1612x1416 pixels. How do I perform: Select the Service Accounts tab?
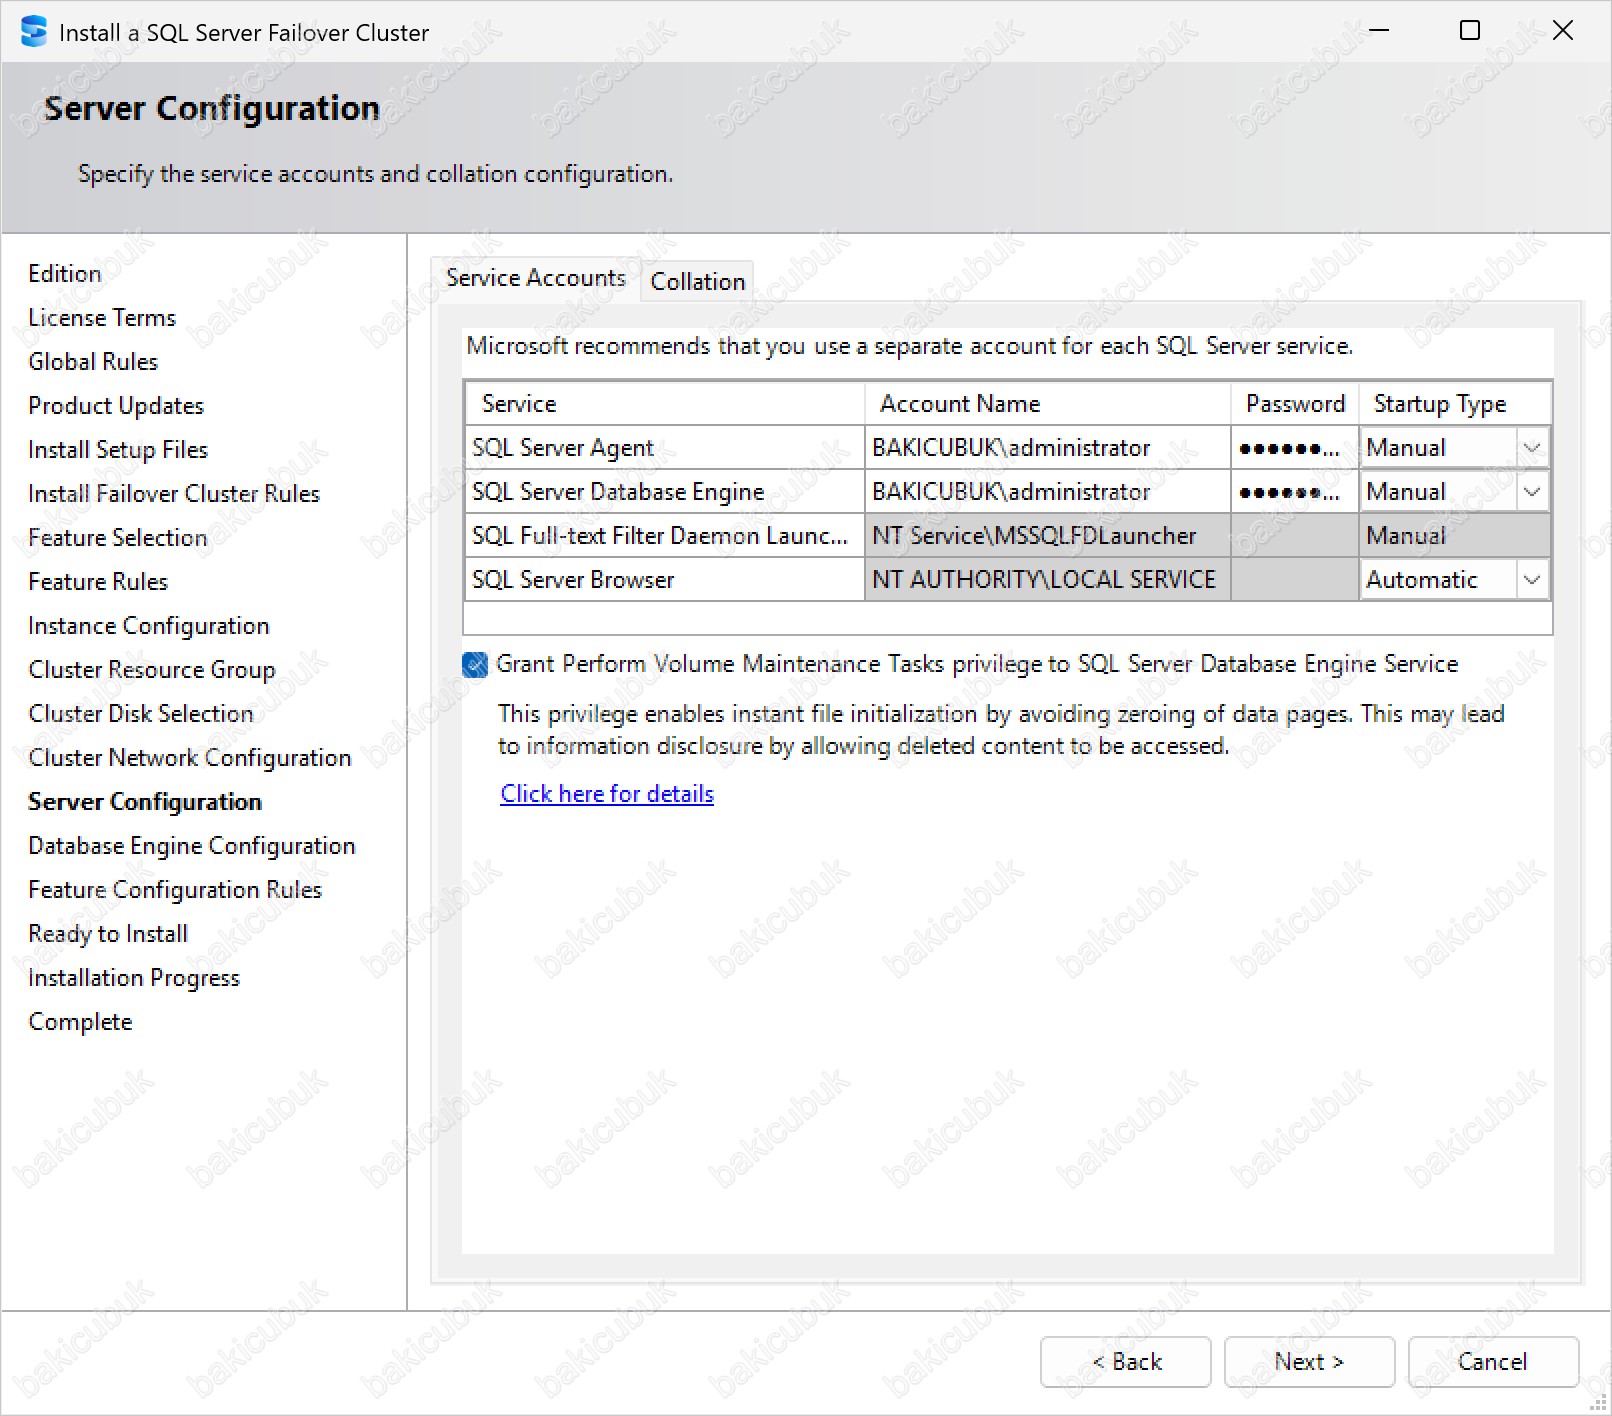pyautogui.click(x=535, y=278)
